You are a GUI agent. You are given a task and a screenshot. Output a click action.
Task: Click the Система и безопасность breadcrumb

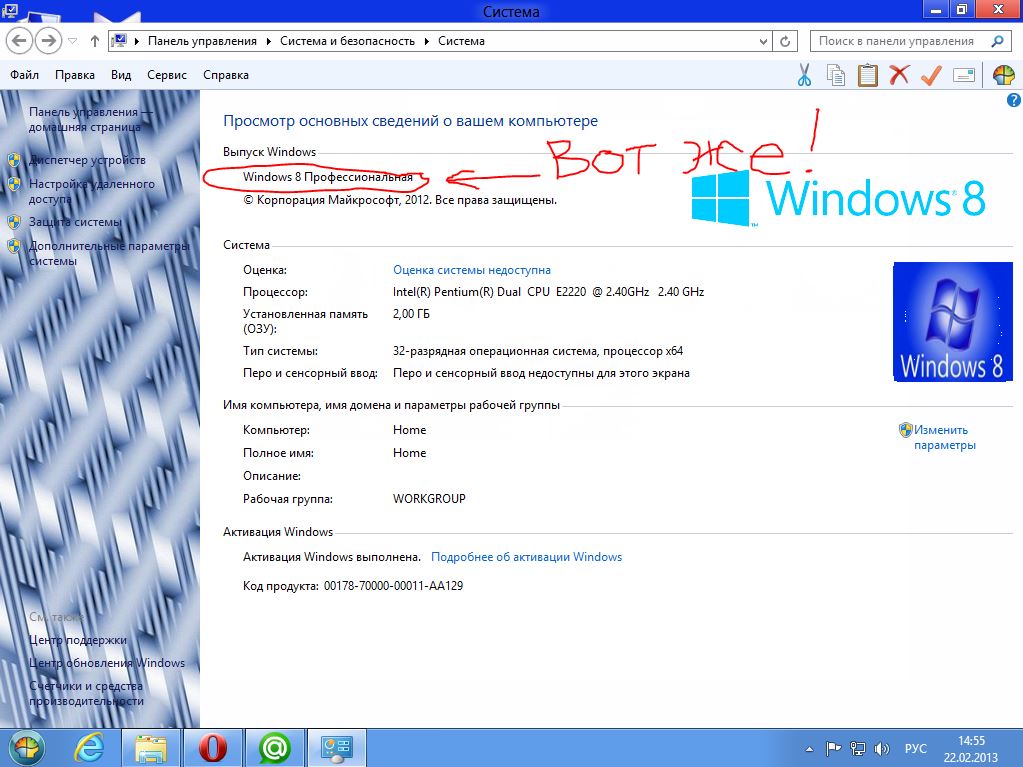[347, 41]
